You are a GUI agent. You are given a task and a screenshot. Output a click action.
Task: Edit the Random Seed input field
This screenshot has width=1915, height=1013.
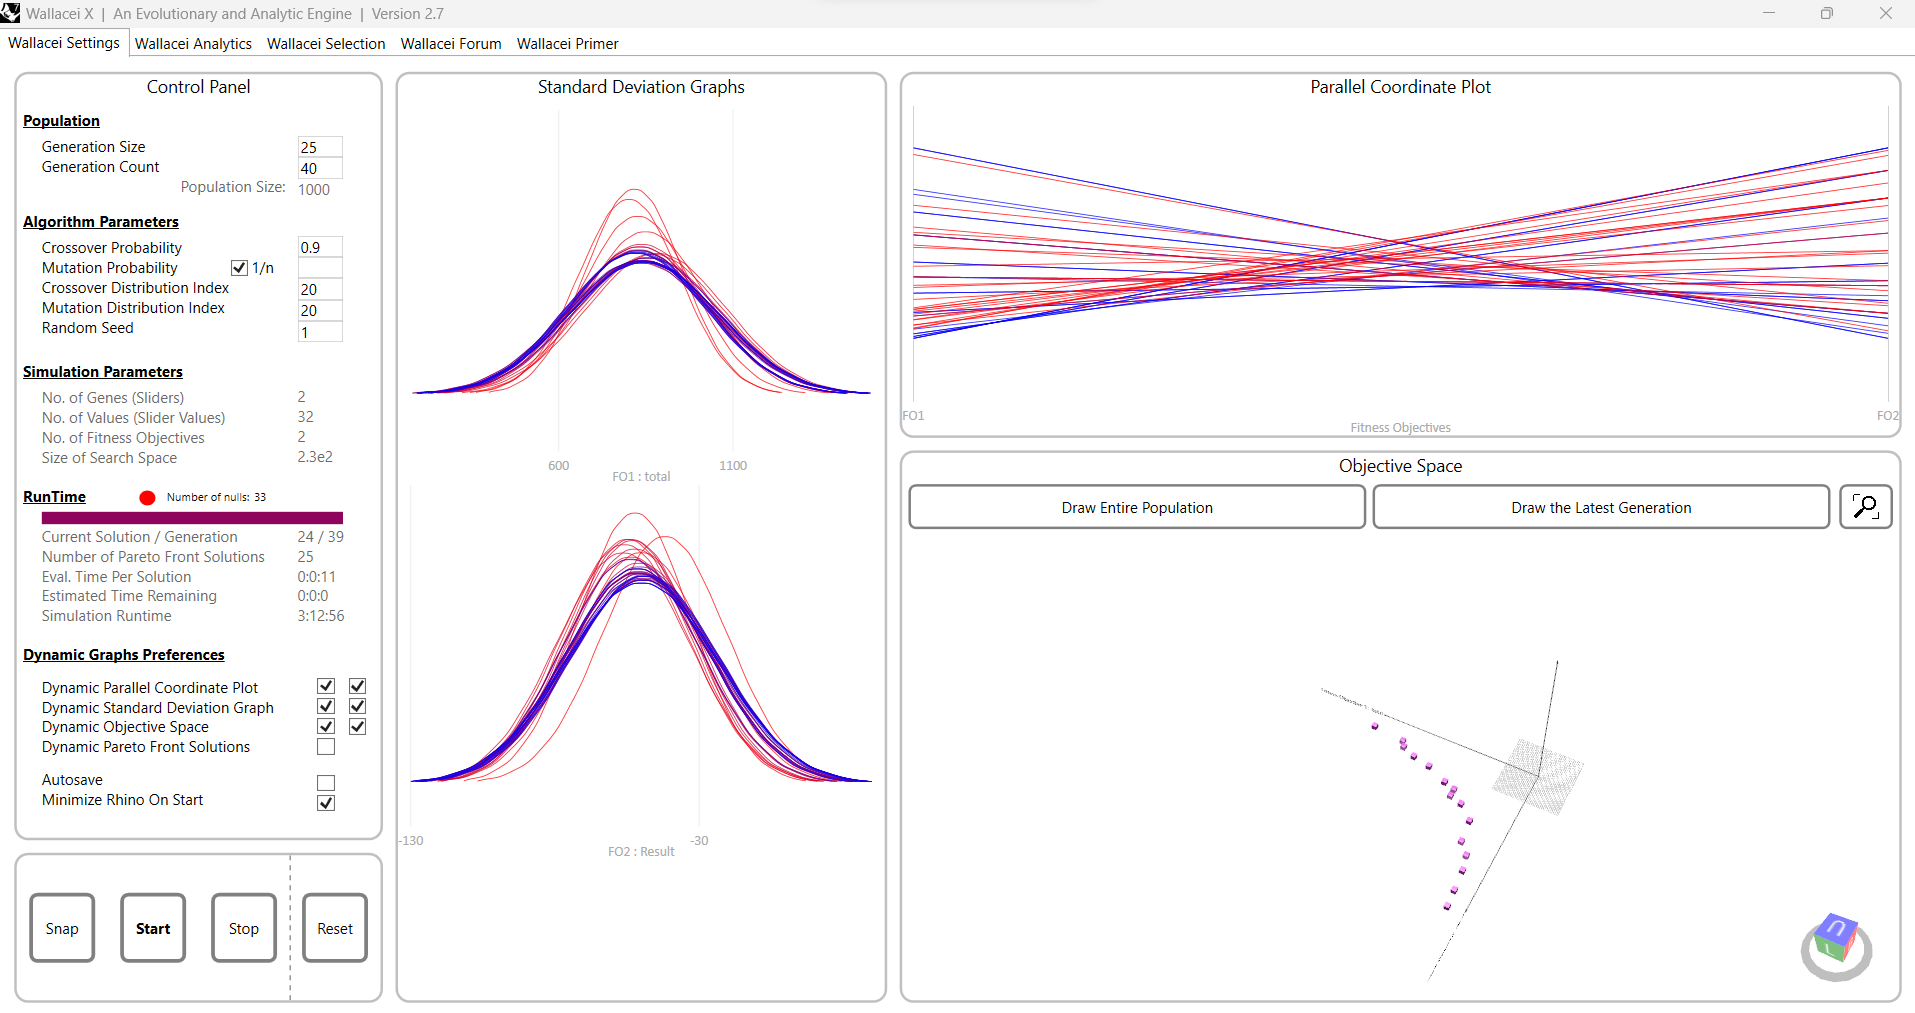[x=319, y=332]
